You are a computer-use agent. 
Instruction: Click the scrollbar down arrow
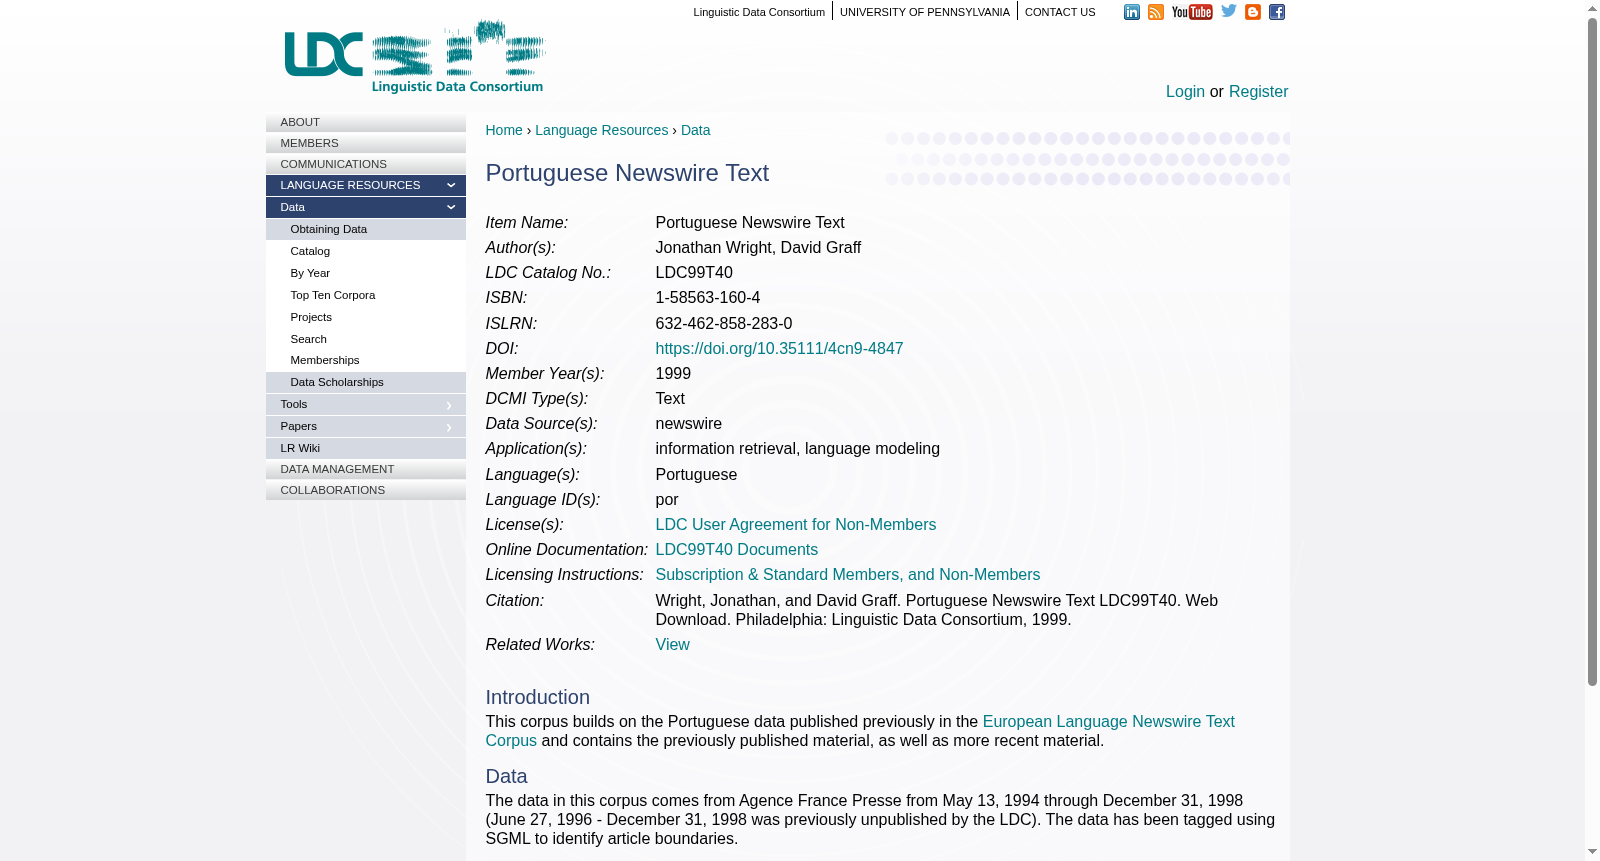coord(1592,852)
